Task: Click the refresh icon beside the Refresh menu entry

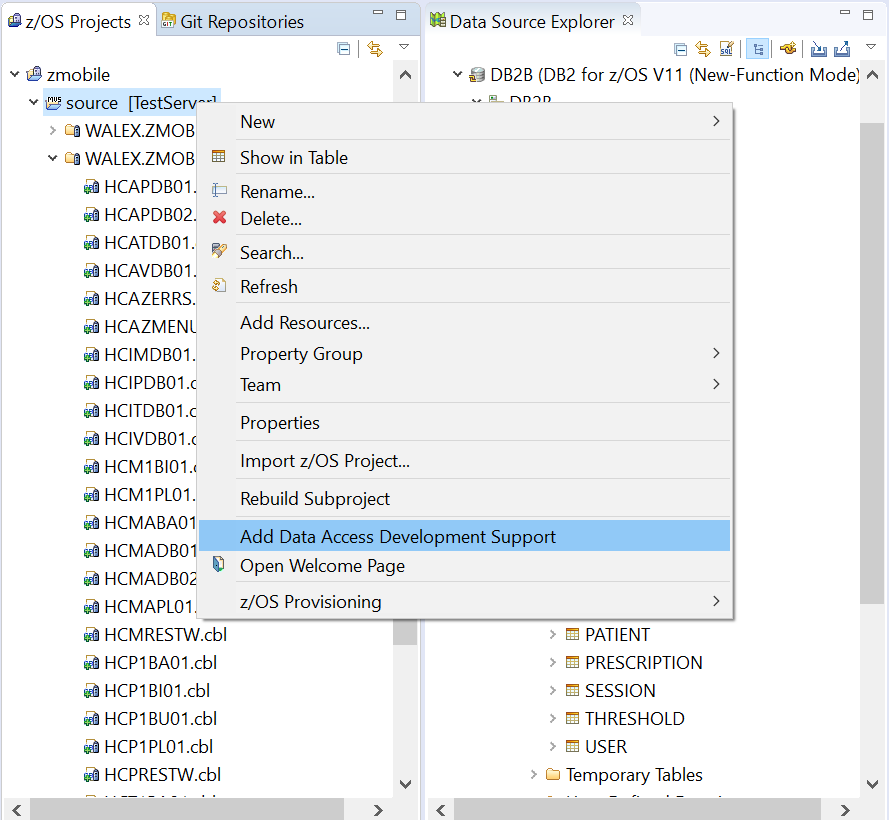Action: 219,286
